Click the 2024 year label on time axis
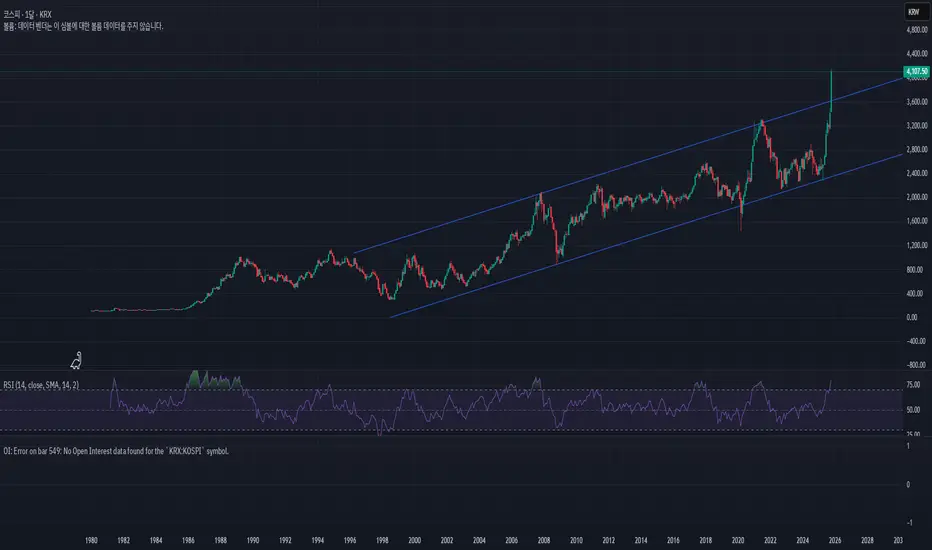 click(x=802, y=540)
